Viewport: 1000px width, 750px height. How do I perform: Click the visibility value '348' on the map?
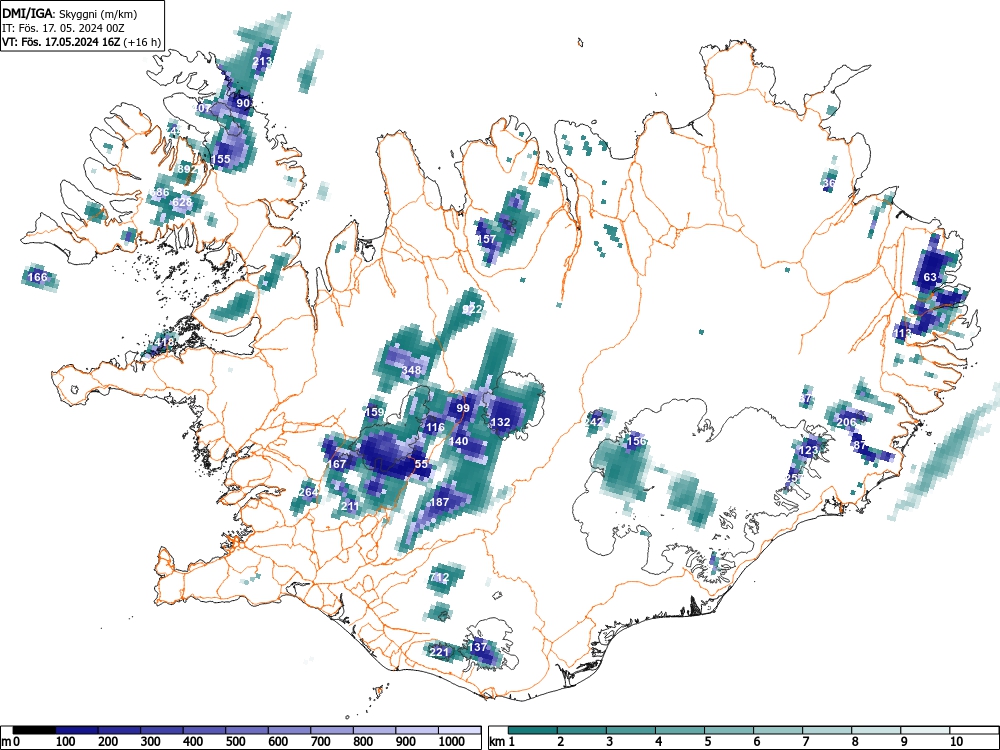pyautogui.click(x=411, y=370)
